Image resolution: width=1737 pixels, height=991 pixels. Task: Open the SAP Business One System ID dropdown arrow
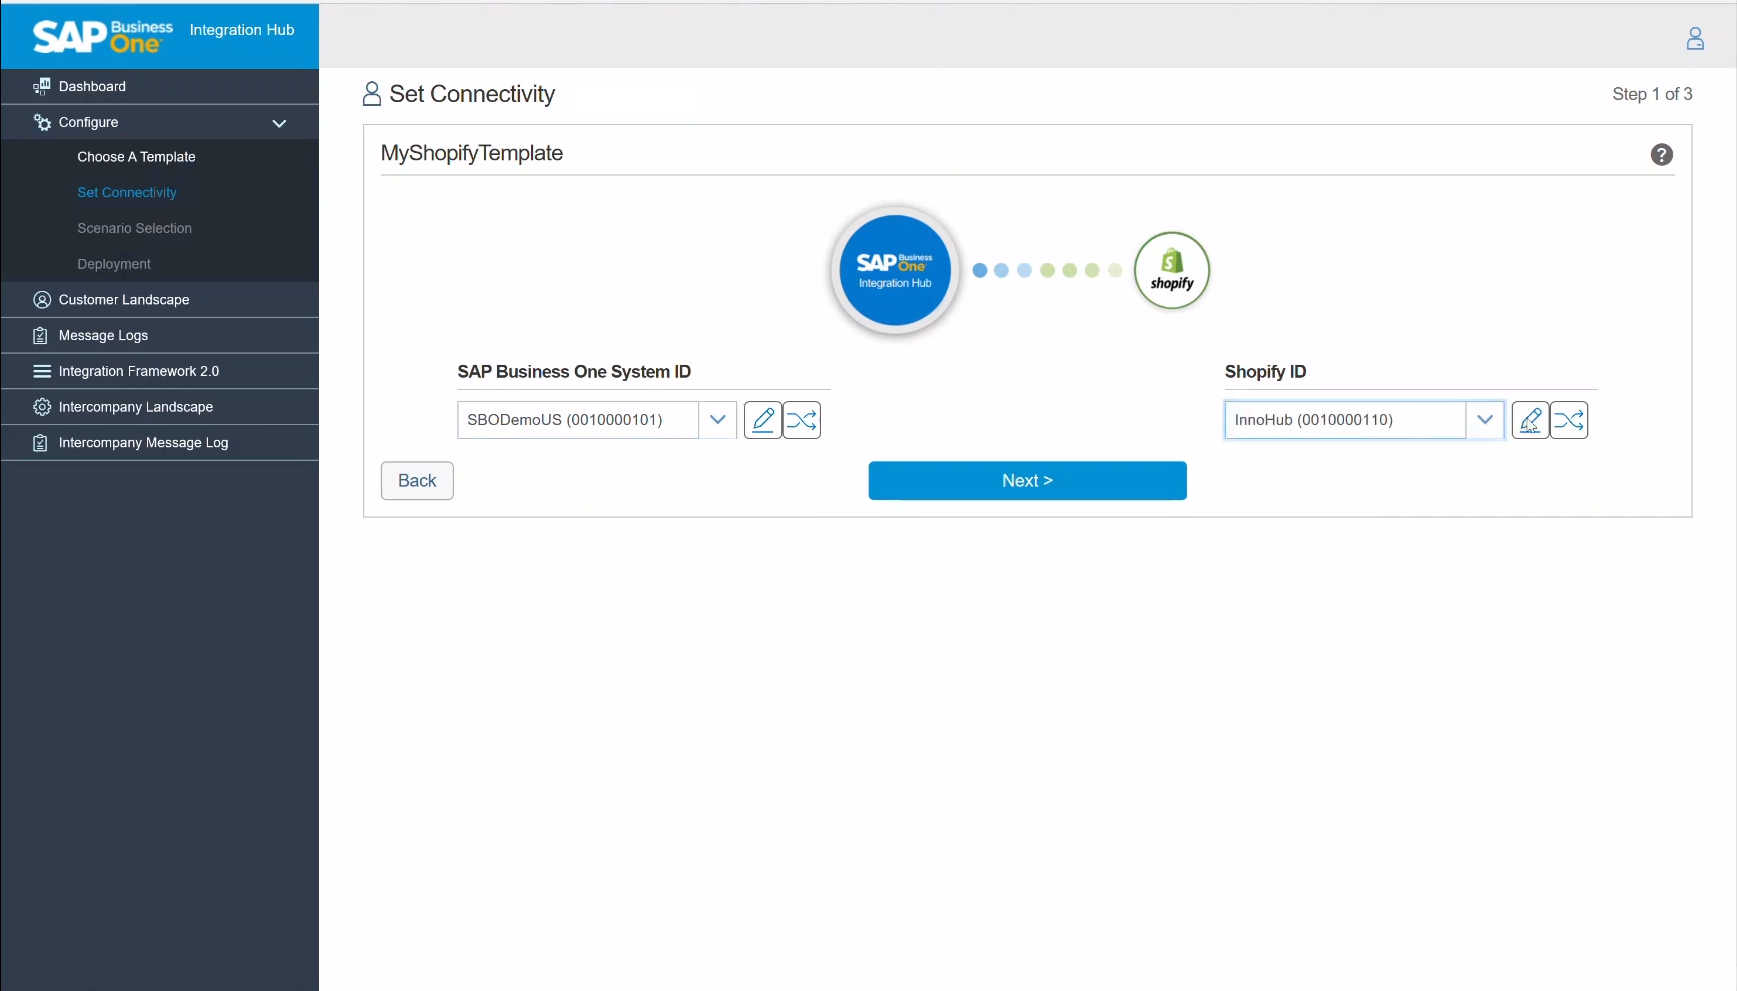[717, 420]
